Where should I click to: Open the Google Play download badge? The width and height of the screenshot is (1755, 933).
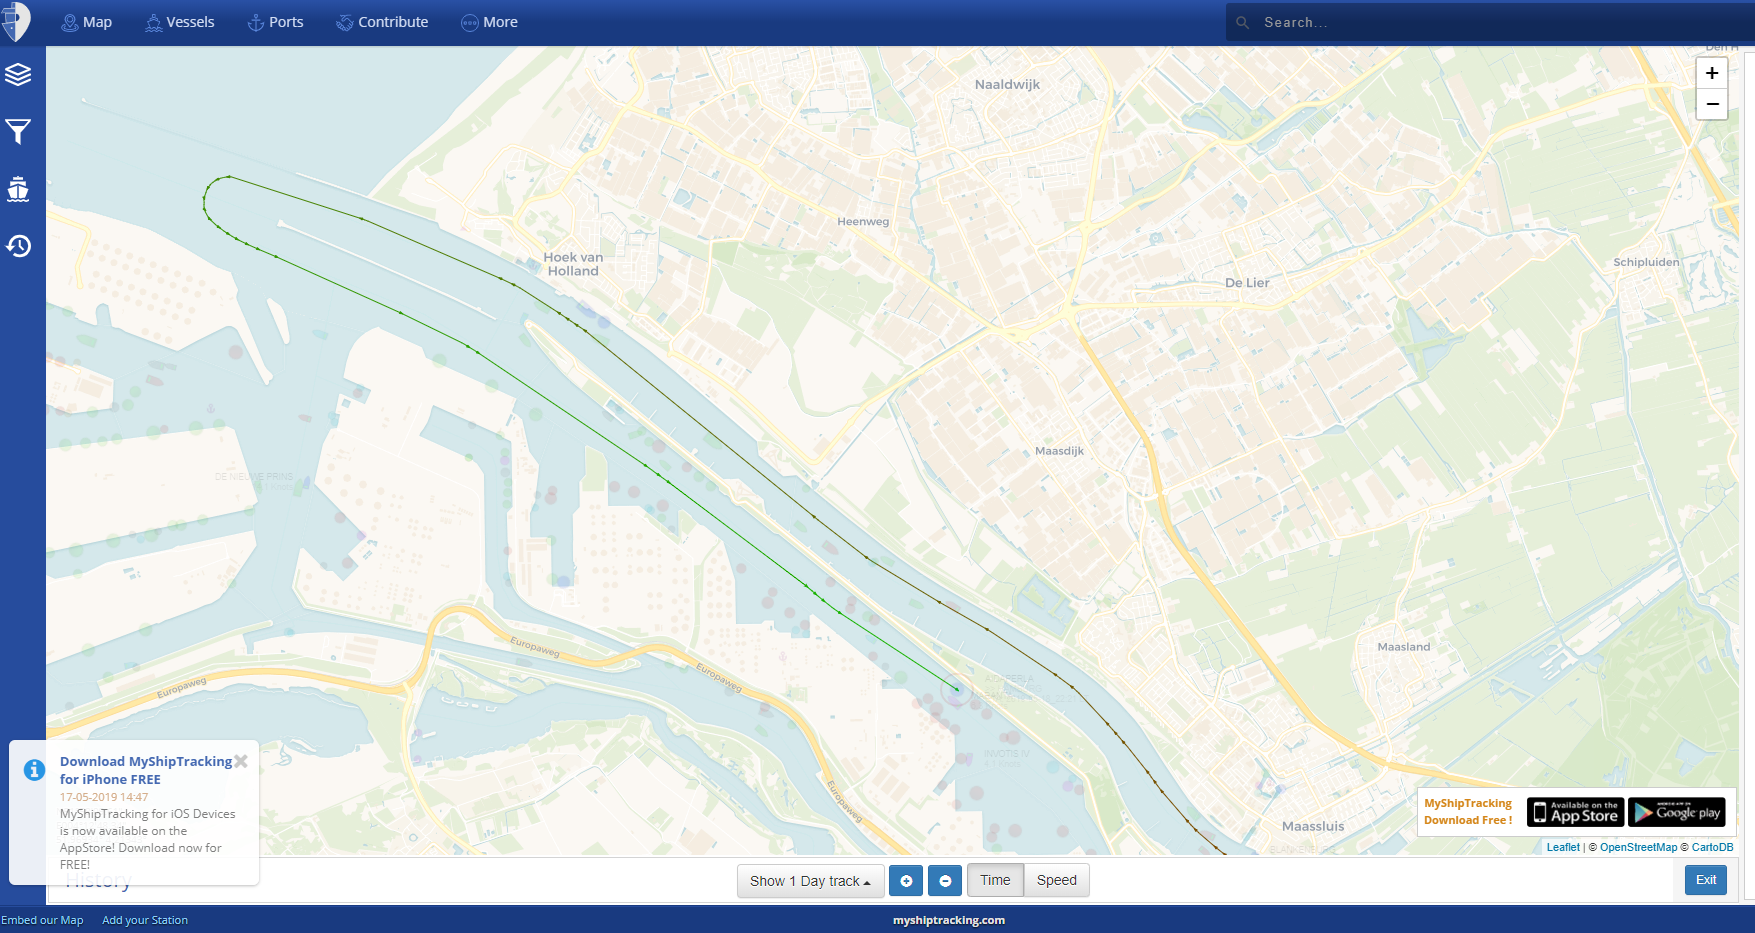click(1677, 812)
